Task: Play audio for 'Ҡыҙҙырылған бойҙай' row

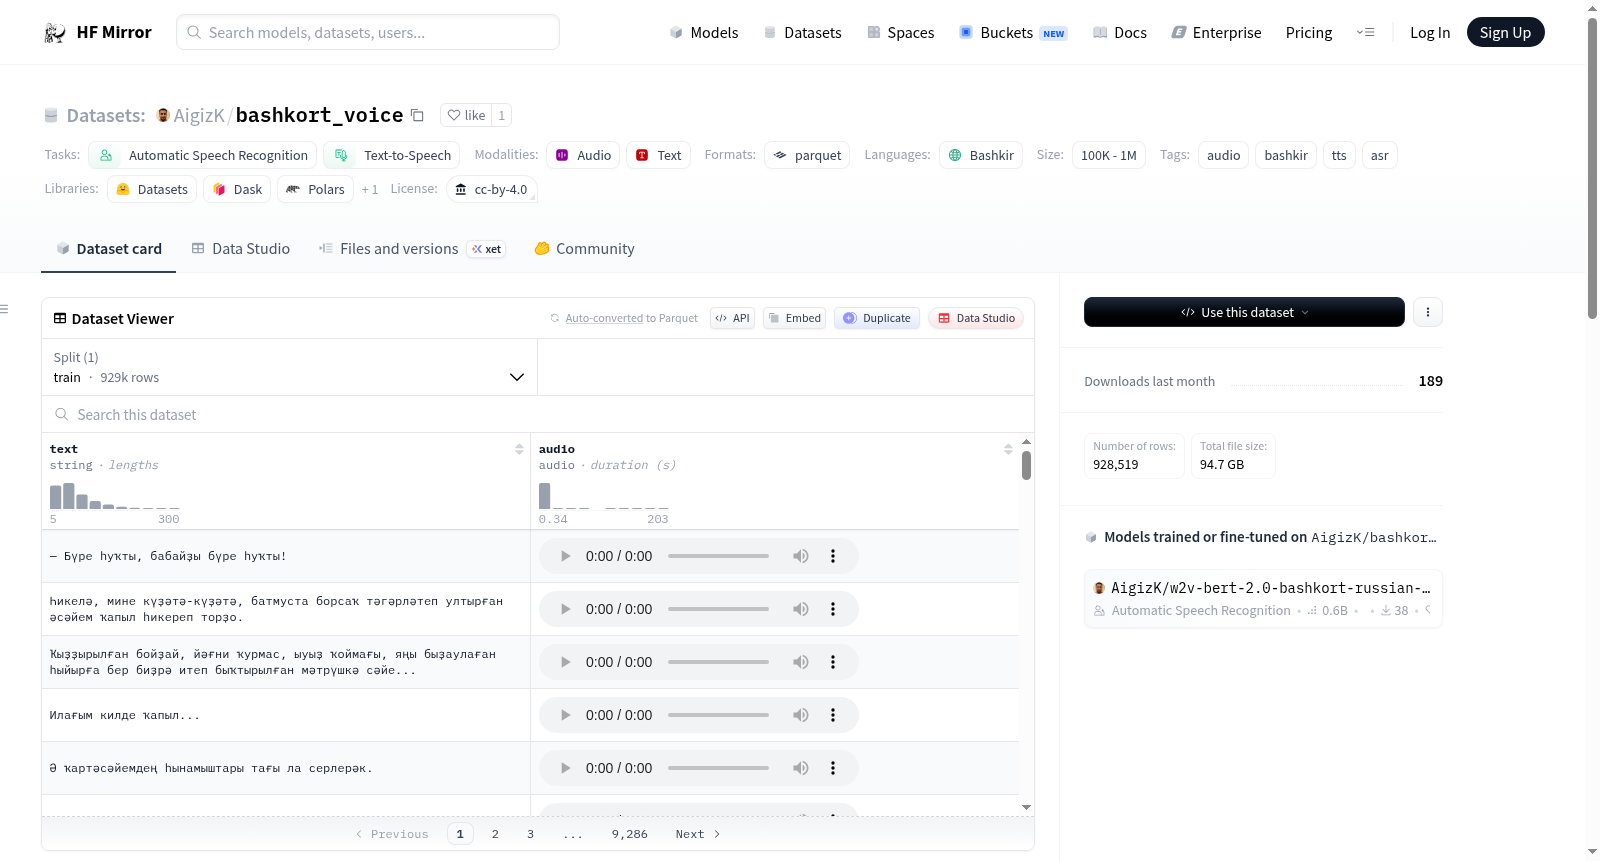Action: tap(565, 662)
